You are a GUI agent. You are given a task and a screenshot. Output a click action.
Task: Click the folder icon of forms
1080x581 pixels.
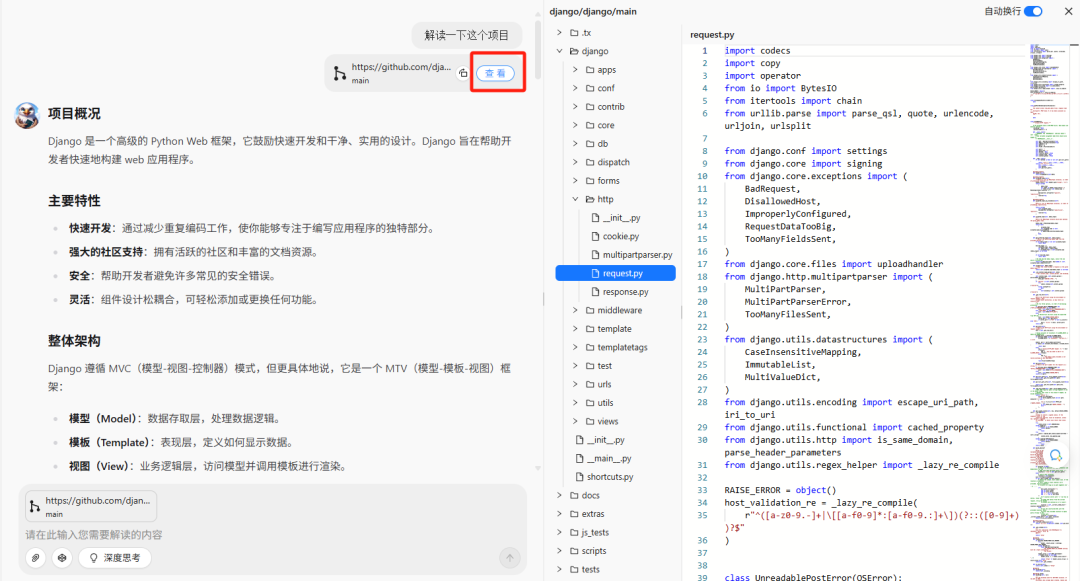(x=590, y=181)
